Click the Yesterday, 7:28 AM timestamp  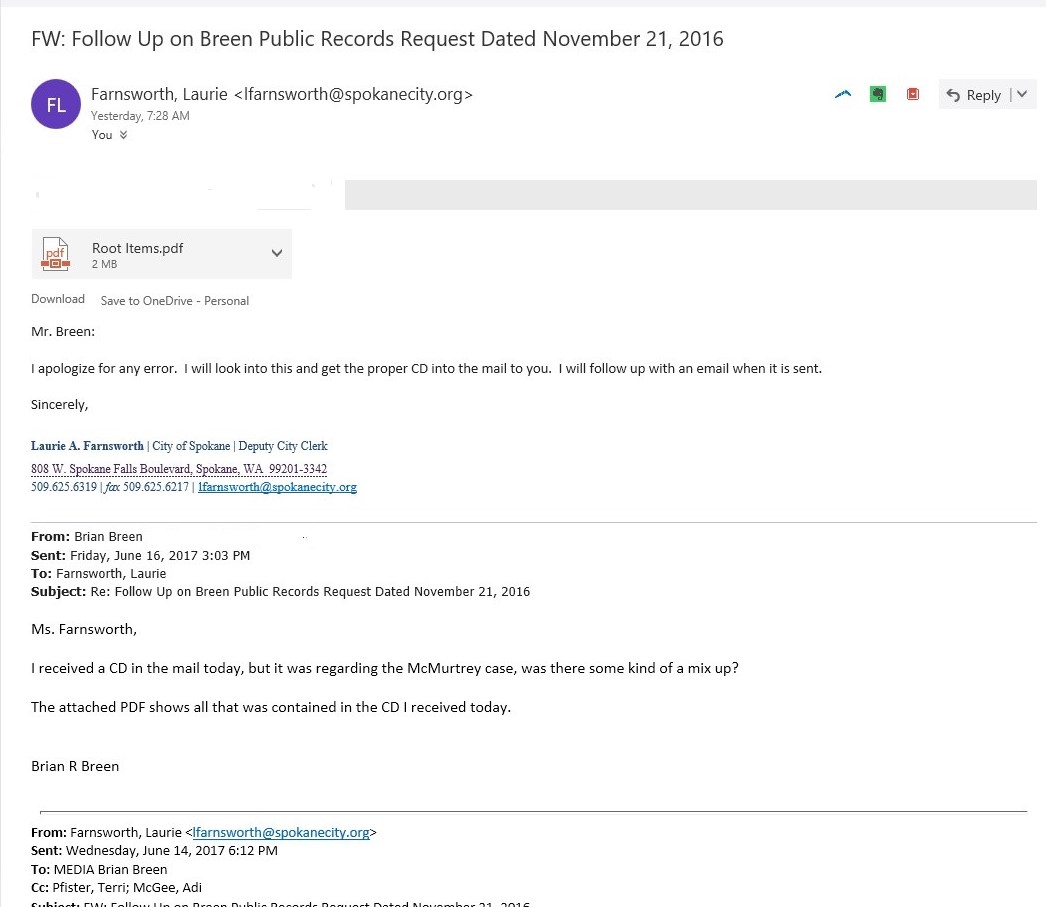point(140,116)
